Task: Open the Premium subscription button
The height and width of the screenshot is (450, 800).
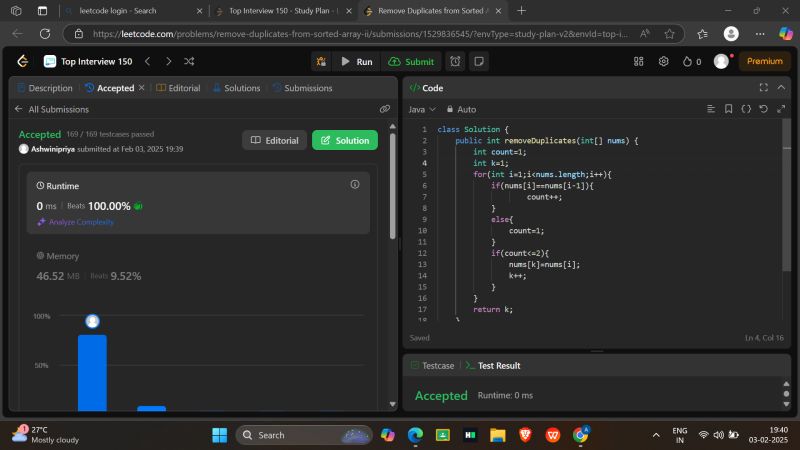Action: tap(764, 61)
